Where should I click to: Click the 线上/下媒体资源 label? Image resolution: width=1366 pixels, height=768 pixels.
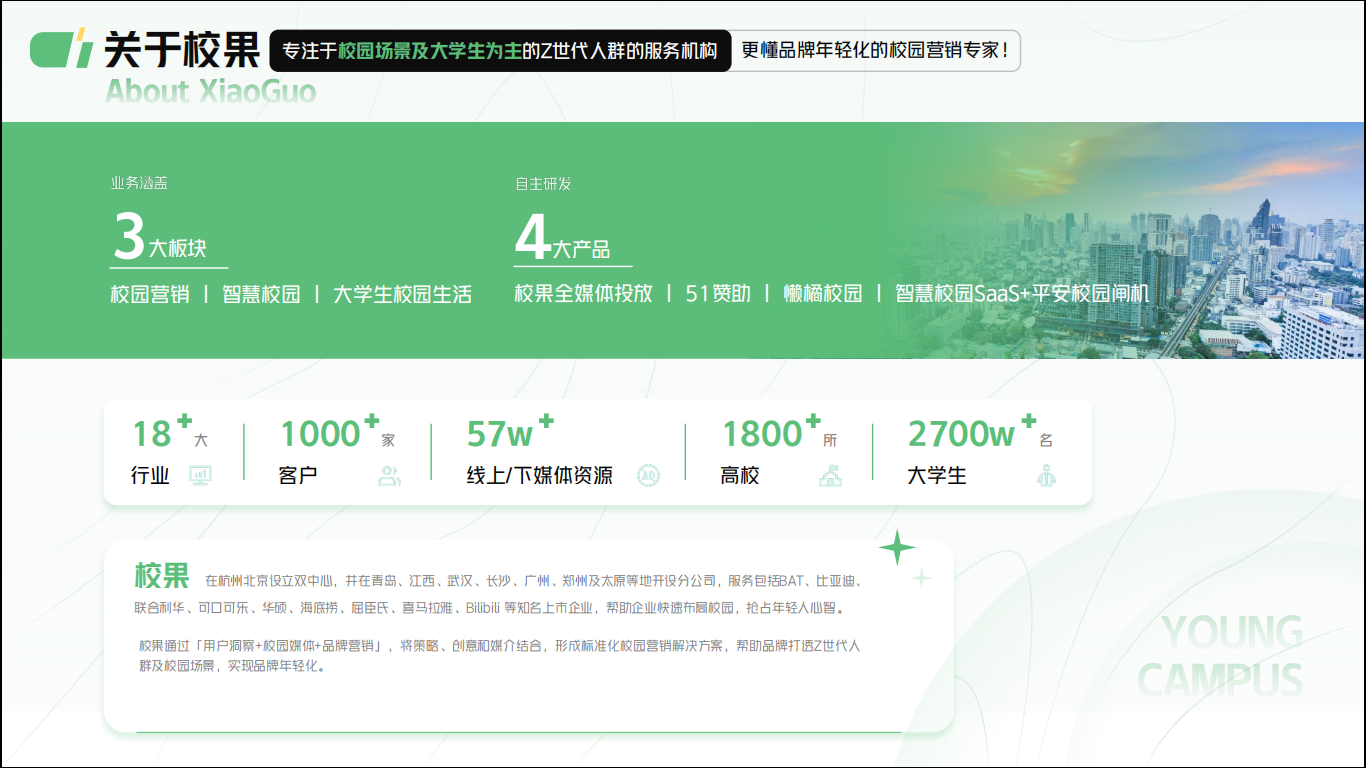point(540,476)
